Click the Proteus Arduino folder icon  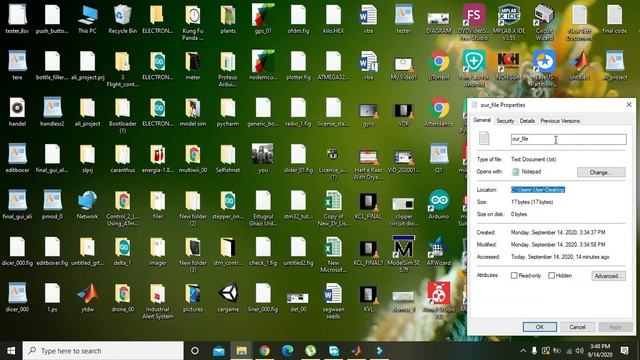click(228, 69)
